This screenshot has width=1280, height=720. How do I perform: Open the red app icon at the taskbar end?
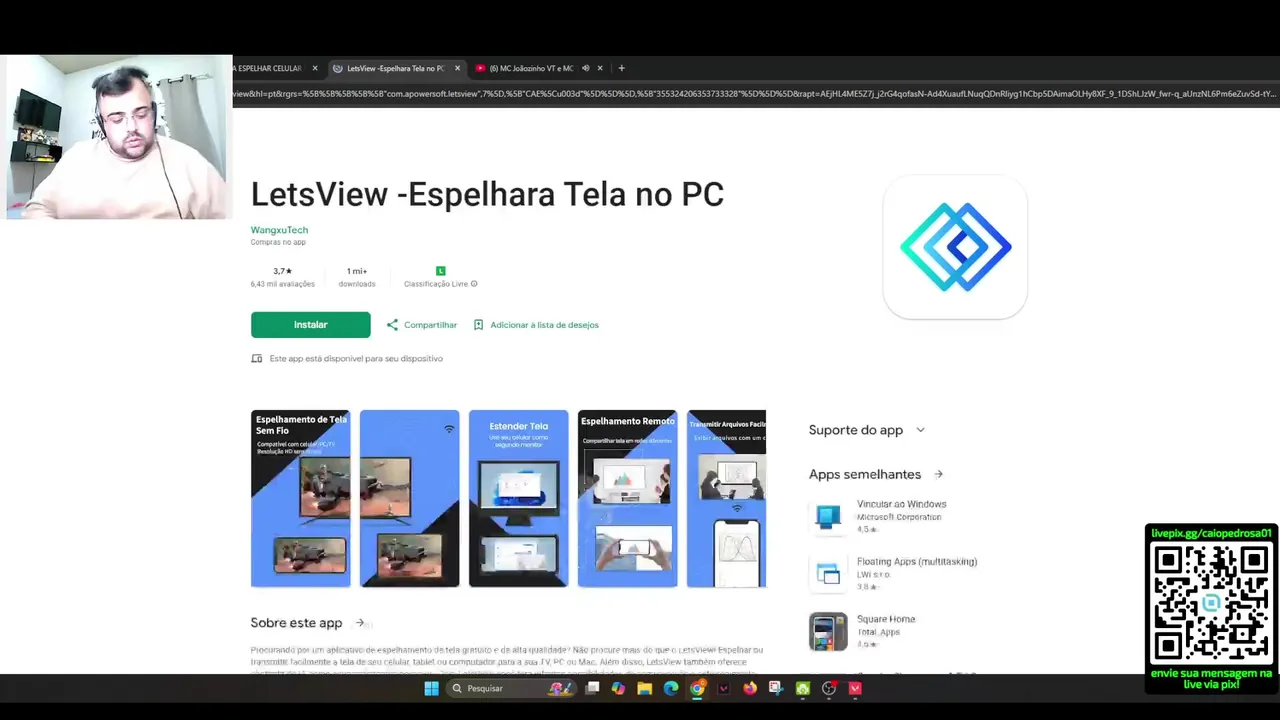pos(855,688)
